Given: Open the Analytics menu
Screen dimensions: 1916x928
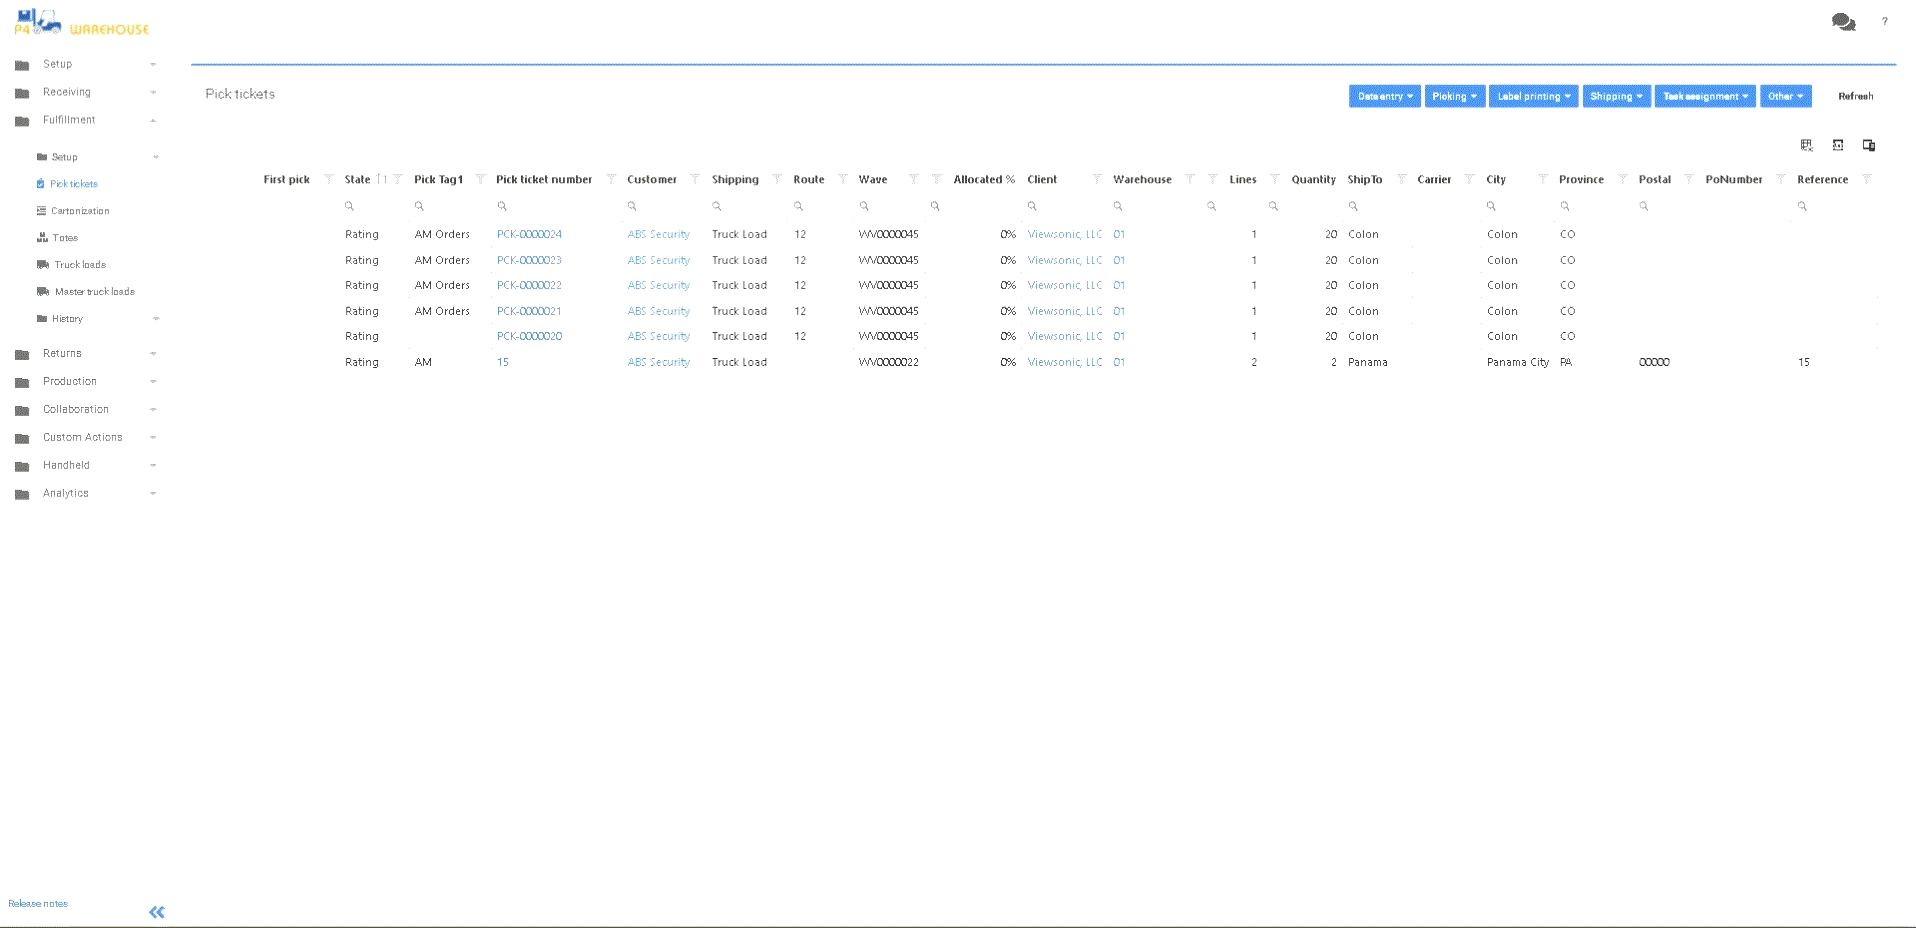Looking at the screenshot, I should tap(66, 493).
